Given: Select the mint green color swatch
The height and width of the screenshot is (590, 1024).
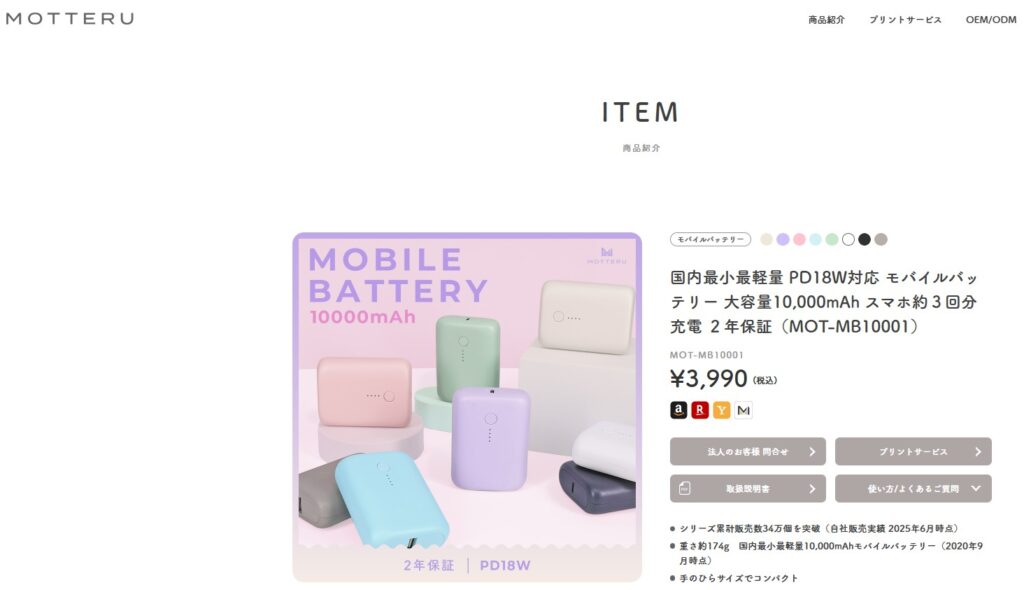Looking at the screenshot, I should pos(832,239).
